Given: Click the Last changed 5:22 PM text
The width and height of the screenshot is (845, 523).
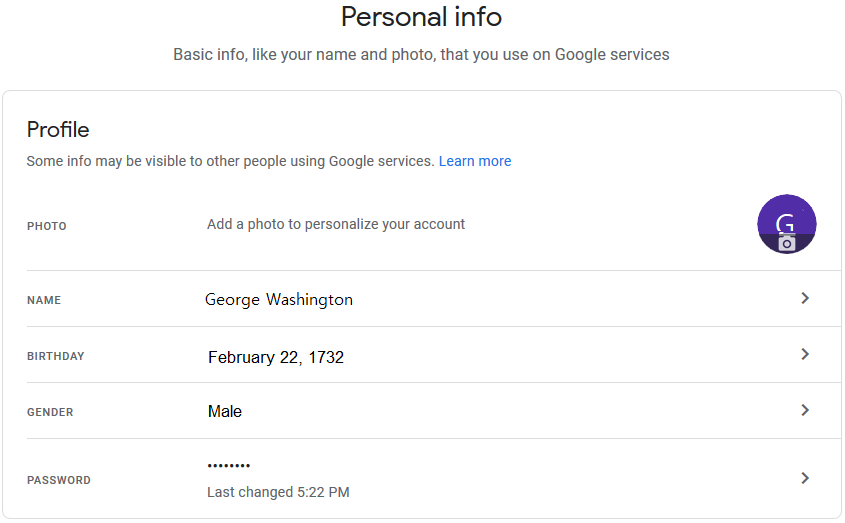Looking at the screenshot, I should [x=278, y=492].
